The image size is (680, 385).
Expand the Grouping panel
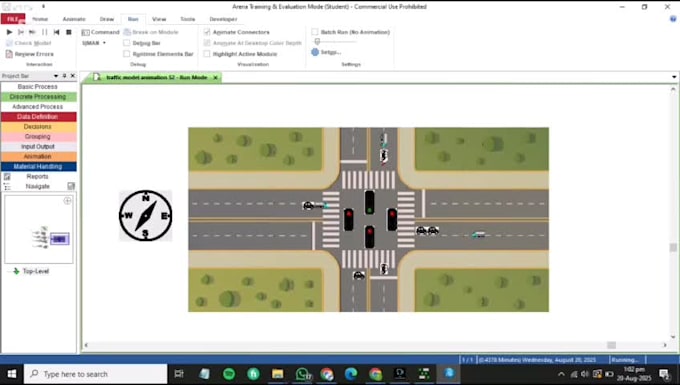point(38,137)
